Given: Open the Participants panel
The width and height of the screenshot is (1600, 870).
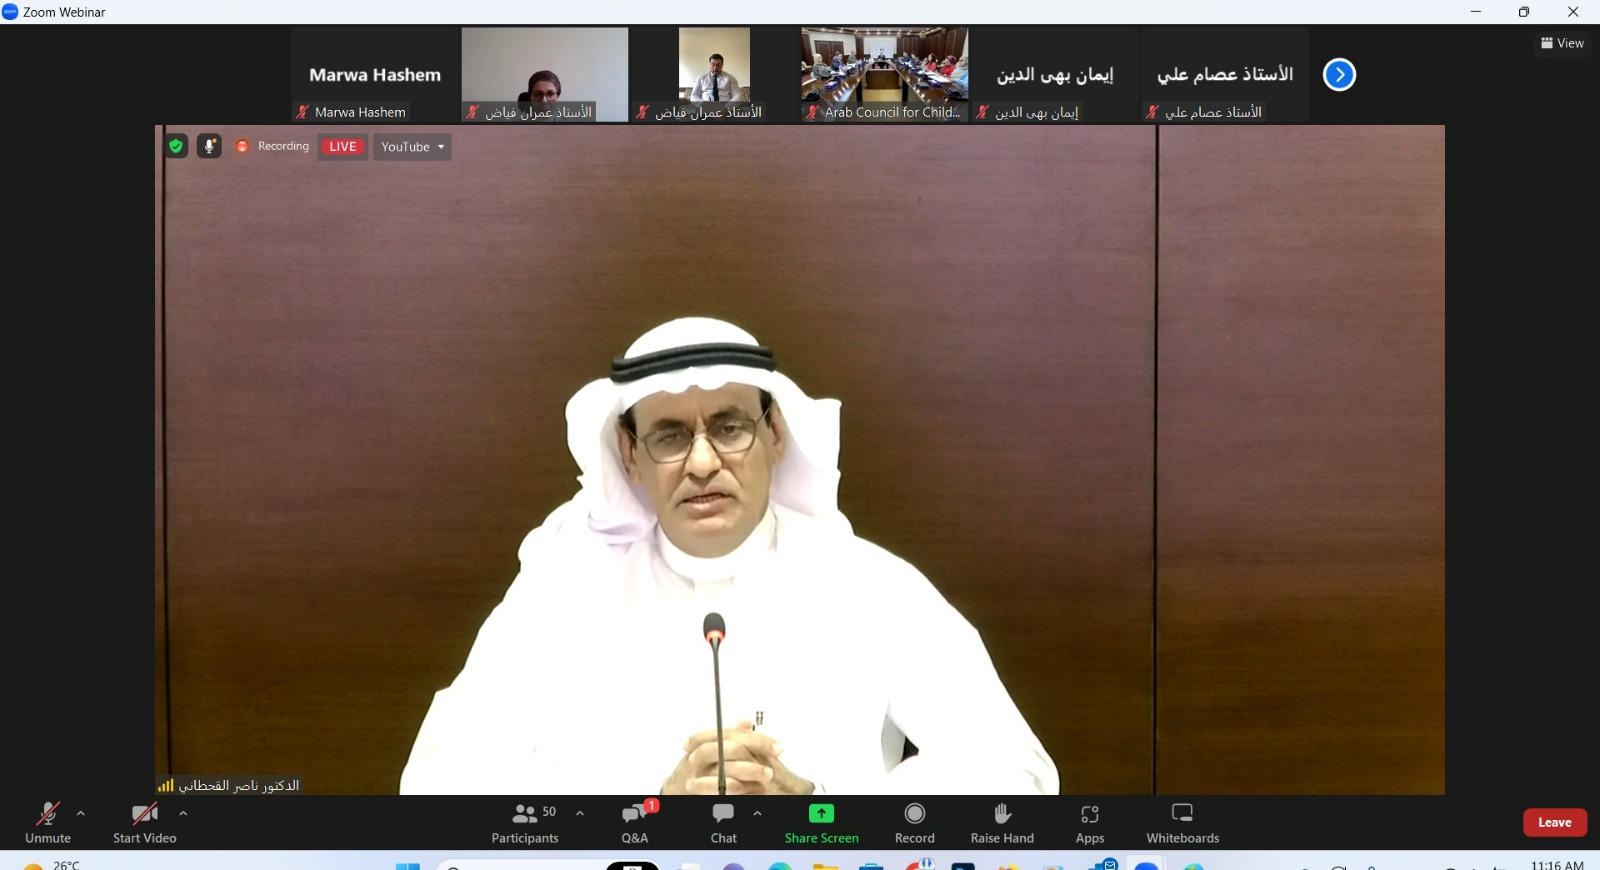Looking at the screenshot, I should coord(525,823).
